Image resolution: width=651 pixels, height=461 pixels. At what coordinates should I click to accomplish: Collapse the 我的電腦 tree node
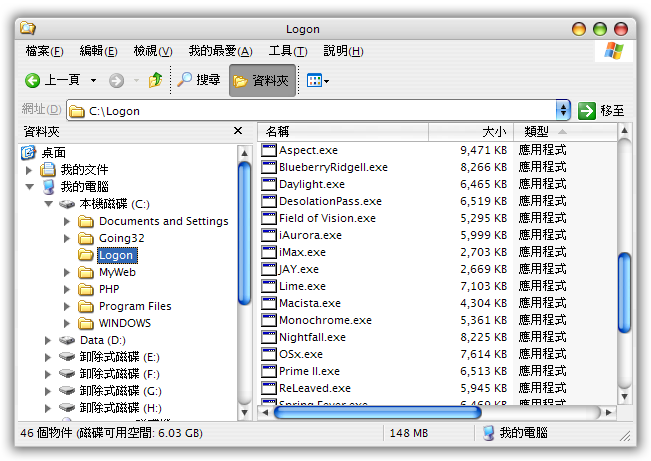pos(29,187)
